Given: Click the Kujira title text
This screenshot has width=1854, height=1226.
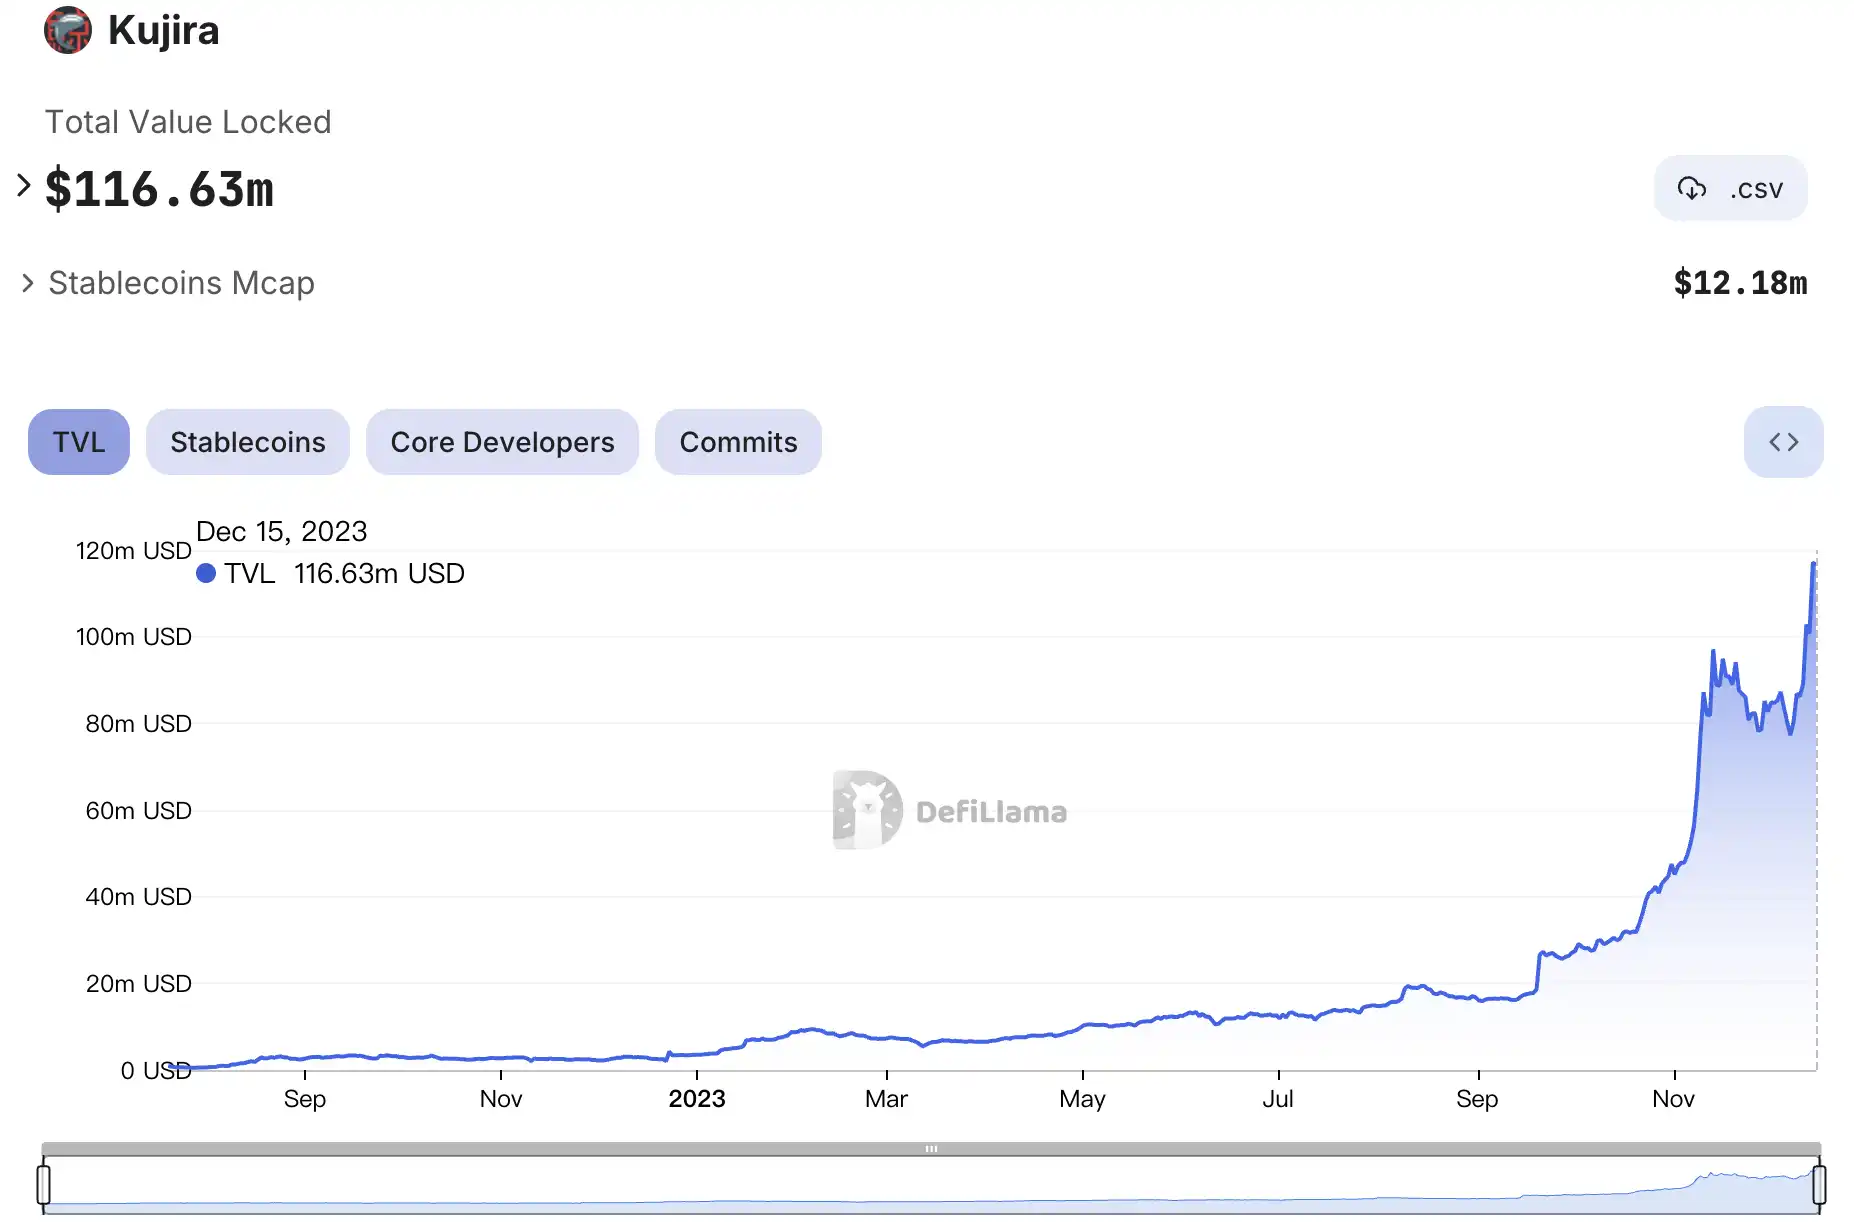Looking at the screenshot, I should click(x=163, y=30).
